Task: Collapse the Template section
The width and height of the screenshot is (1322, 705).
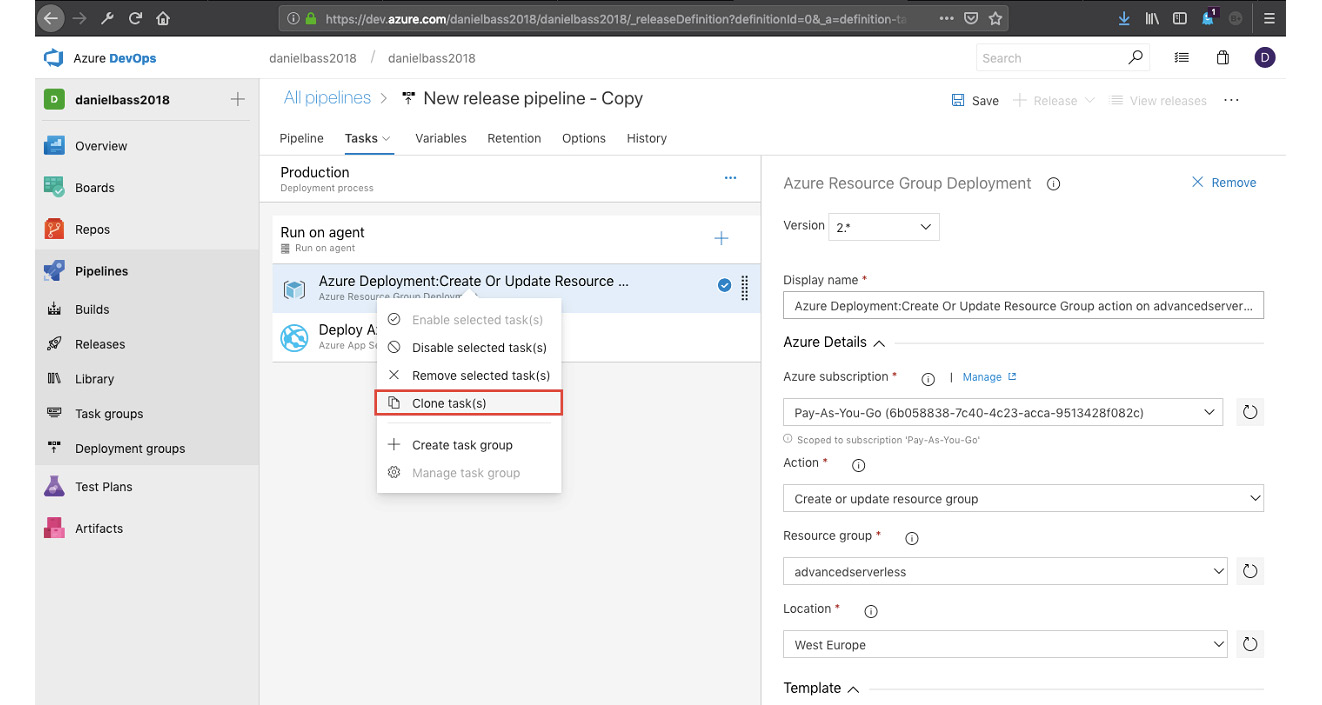Action: tap(854, 689)
